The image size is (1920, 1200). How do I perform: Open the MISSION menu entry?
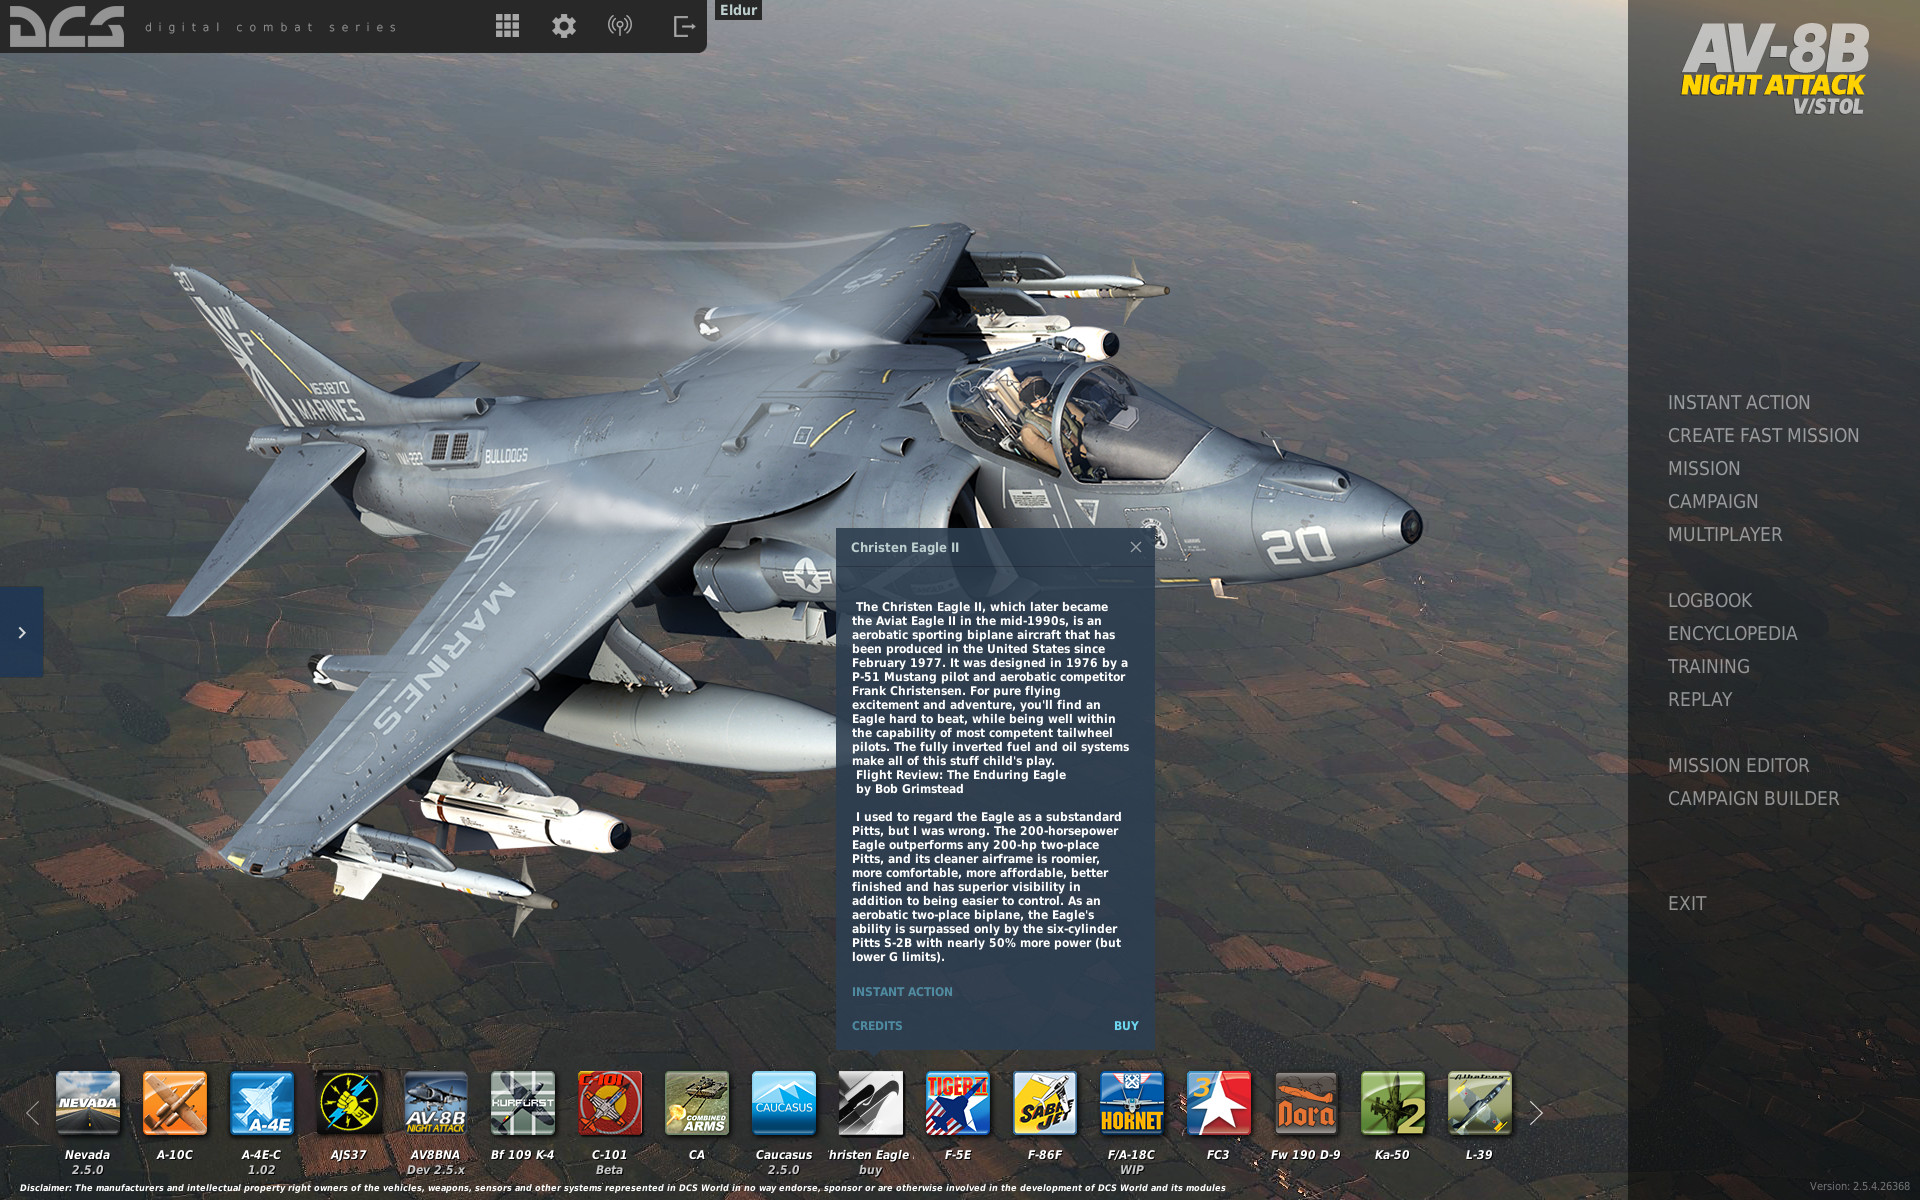1704,468
